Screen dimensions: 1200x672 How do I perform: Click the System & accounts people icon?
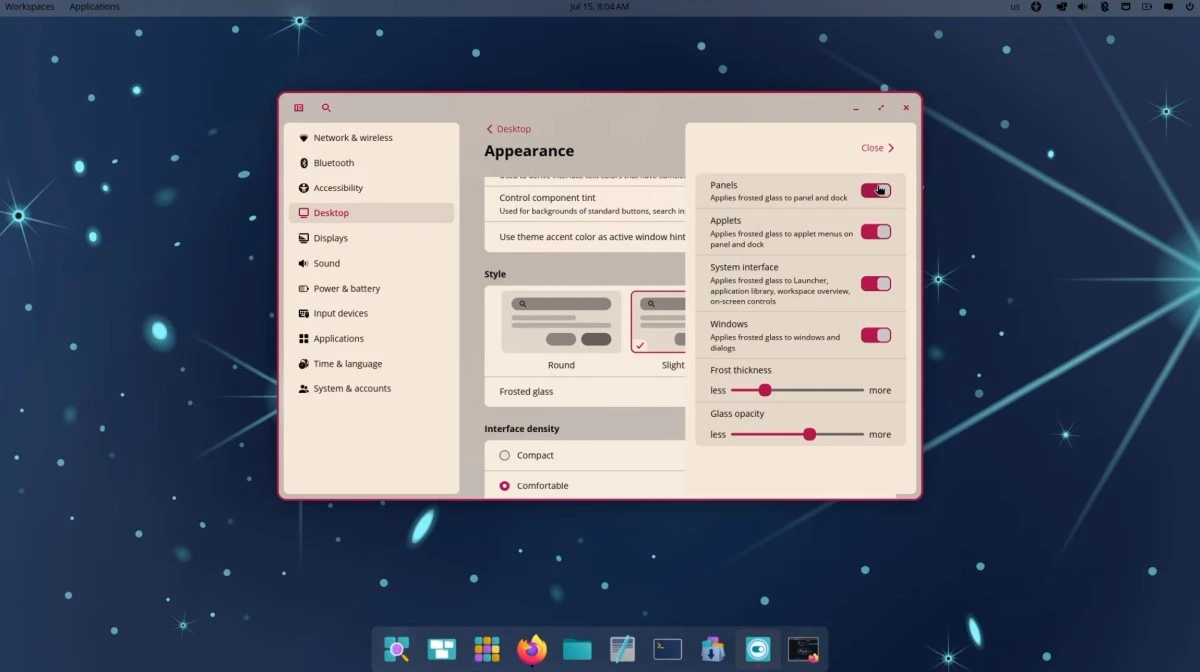point(304,389)
